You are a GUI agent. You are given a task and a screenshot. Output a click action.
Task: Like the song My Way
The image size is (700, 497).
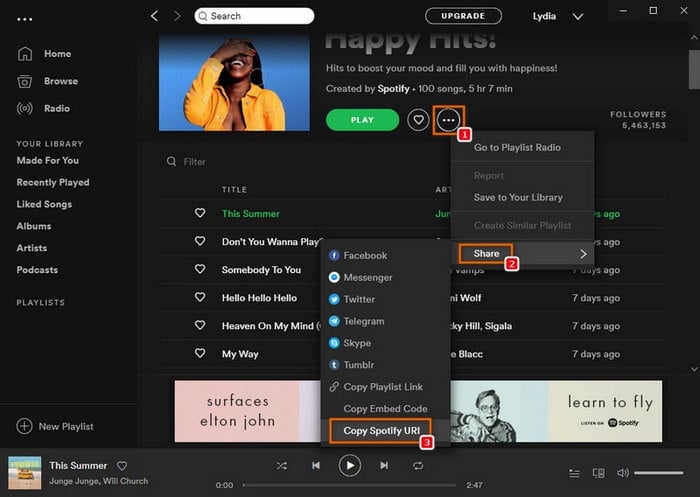coord(200,354)
